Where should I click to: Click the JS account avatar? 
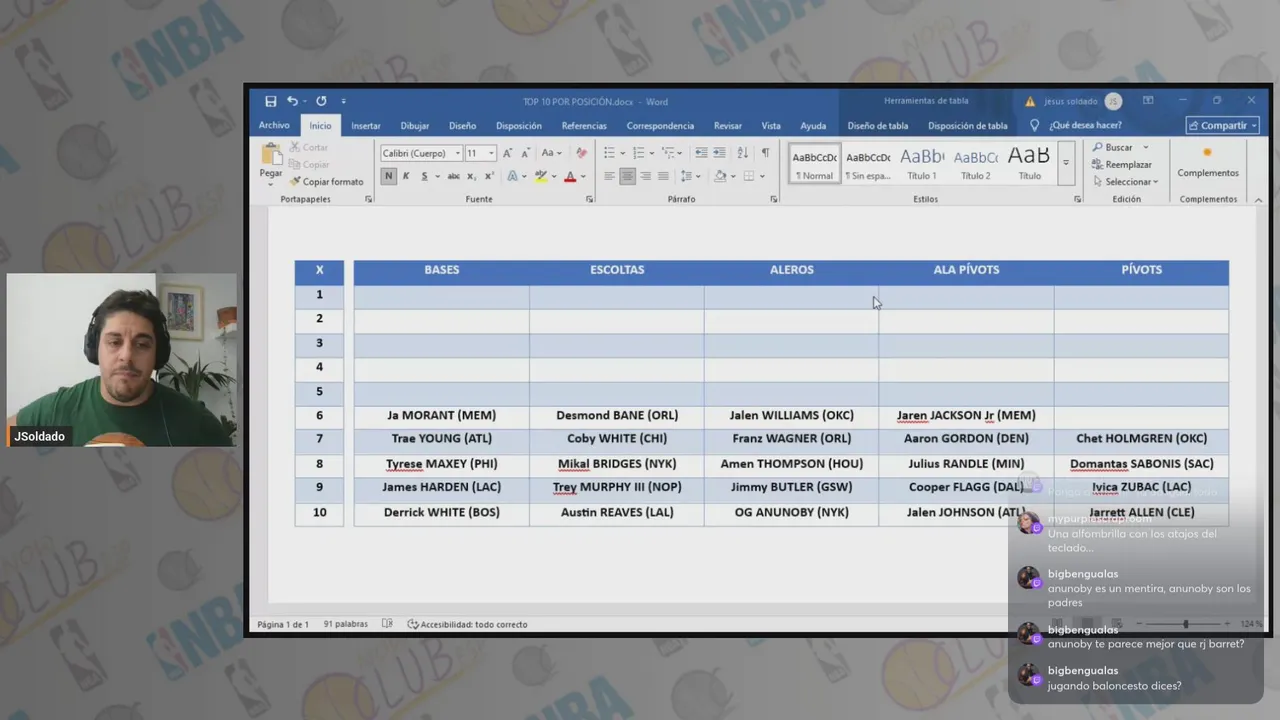pyautogui.click(x=1113, y=101)
